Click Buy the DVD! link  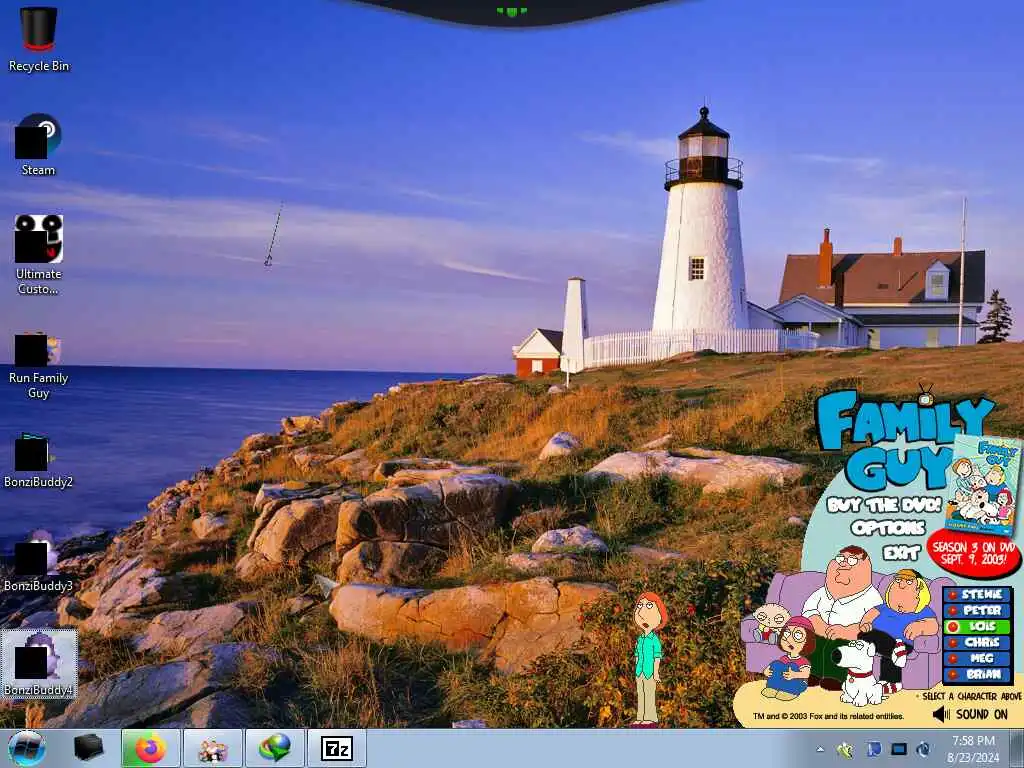point(884,504)
